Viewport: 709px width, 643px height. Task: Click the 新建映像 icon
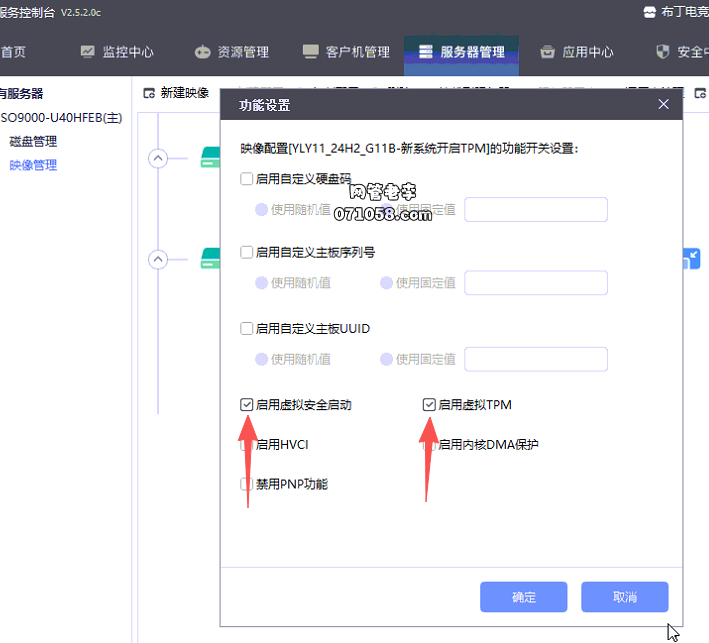pos(149,94)
